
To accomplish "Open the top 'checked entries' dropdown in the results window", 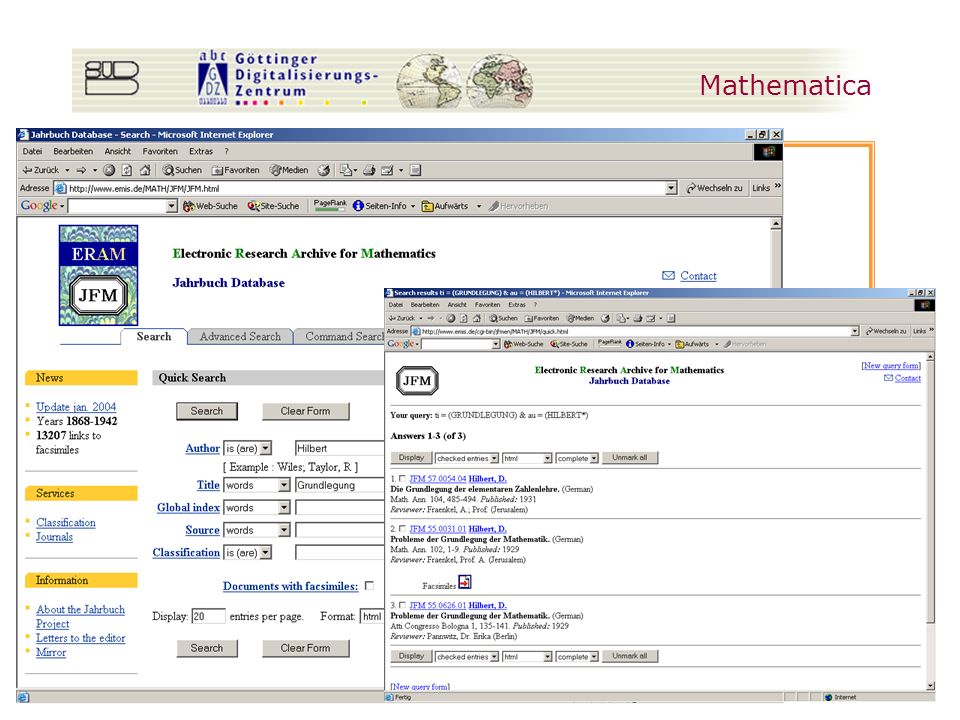I will (x=494, y=459).
